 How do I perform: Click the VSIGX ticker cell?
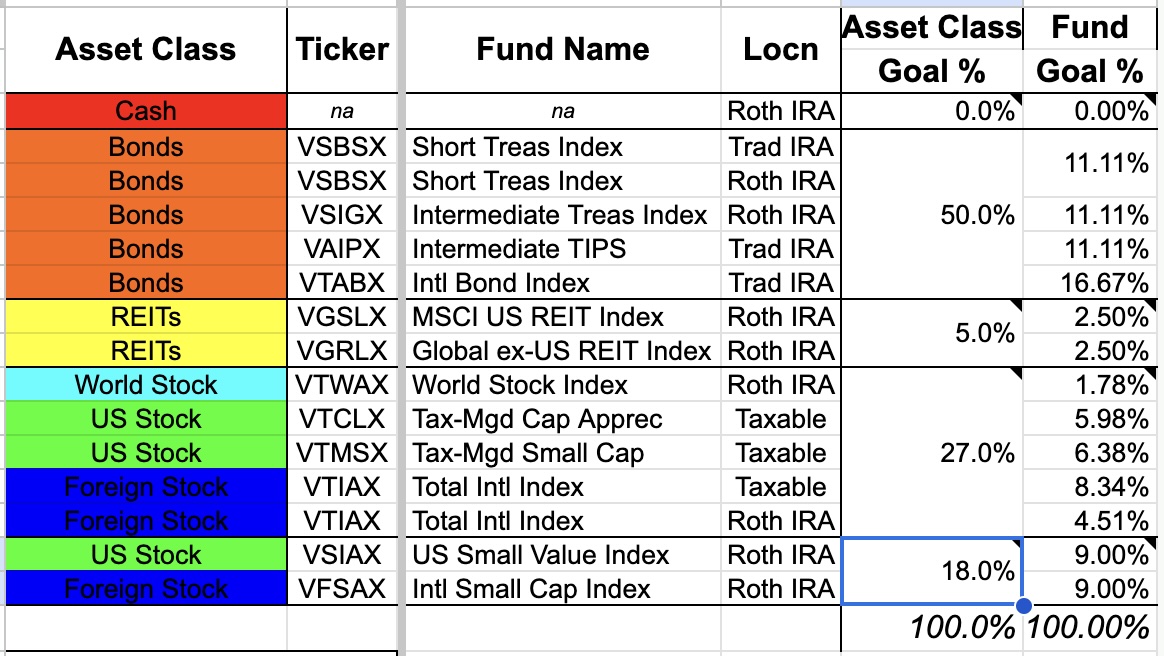point(342,215)
